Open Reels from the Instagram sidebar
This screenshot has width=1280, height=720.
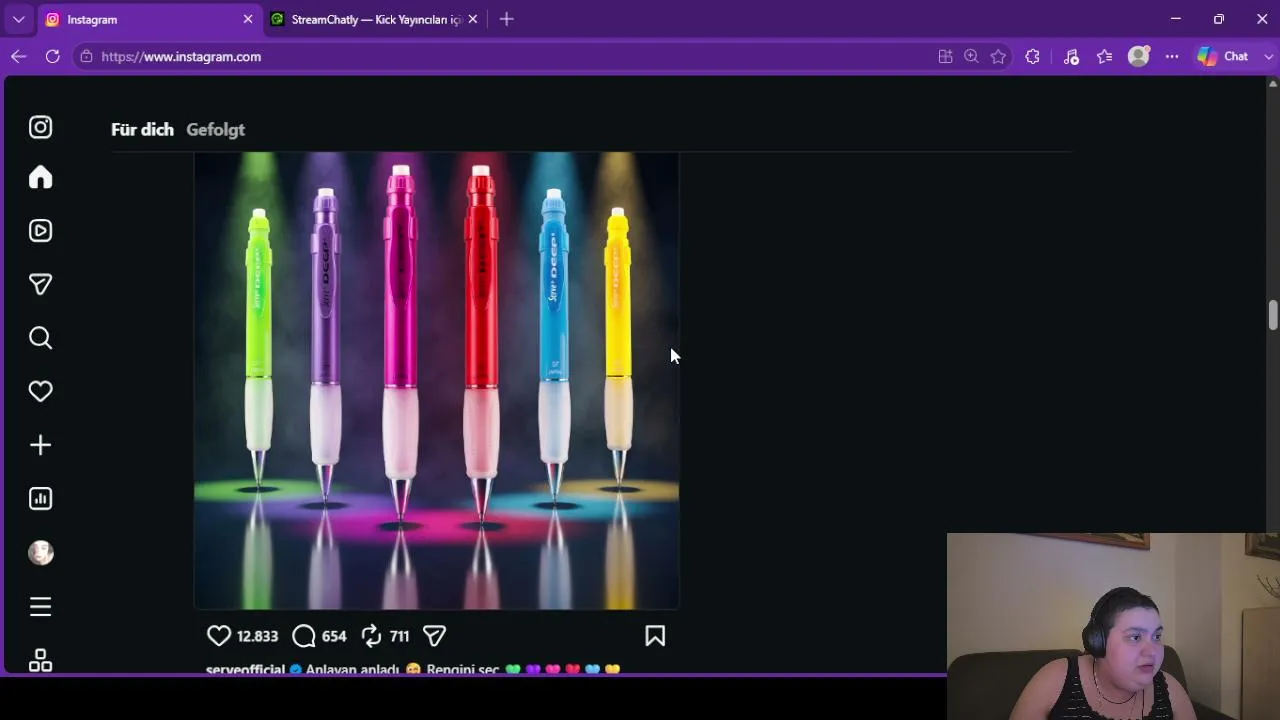(40, 231)
